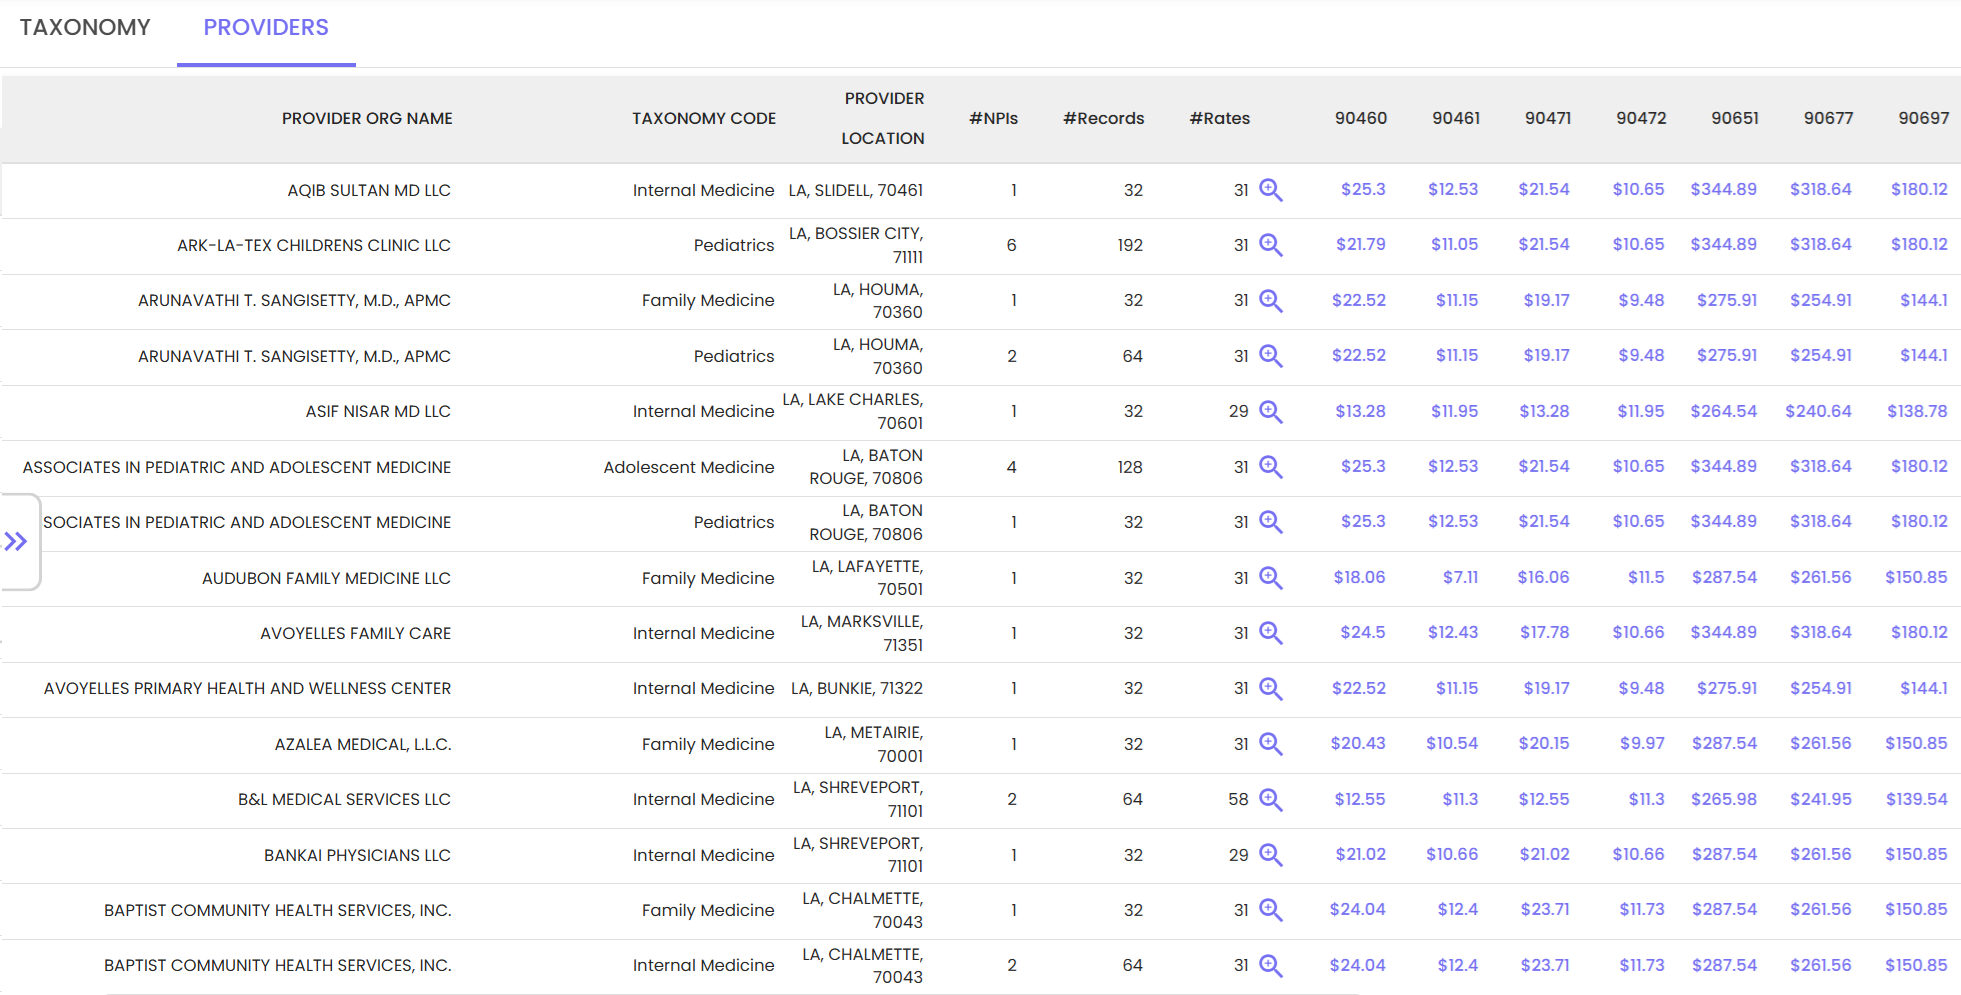
Task: Click magnifier icon for AQIB SULTAN MD LLC
Action: coord(1270,190)
